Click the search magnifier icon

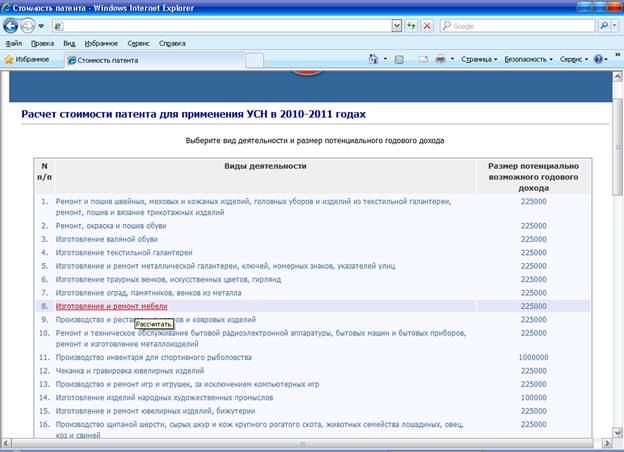[x=604, y=26]
